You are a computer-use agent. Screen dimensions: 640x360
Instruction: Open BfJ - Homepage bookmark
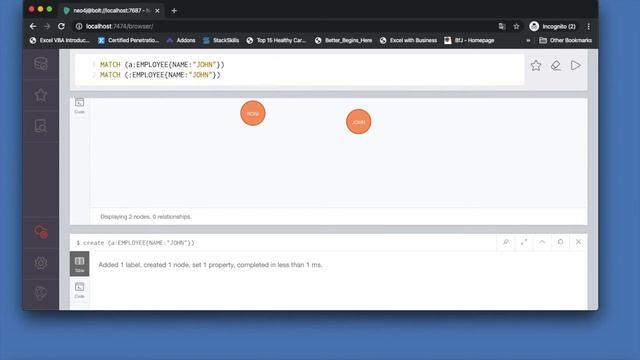coord(469,40)
